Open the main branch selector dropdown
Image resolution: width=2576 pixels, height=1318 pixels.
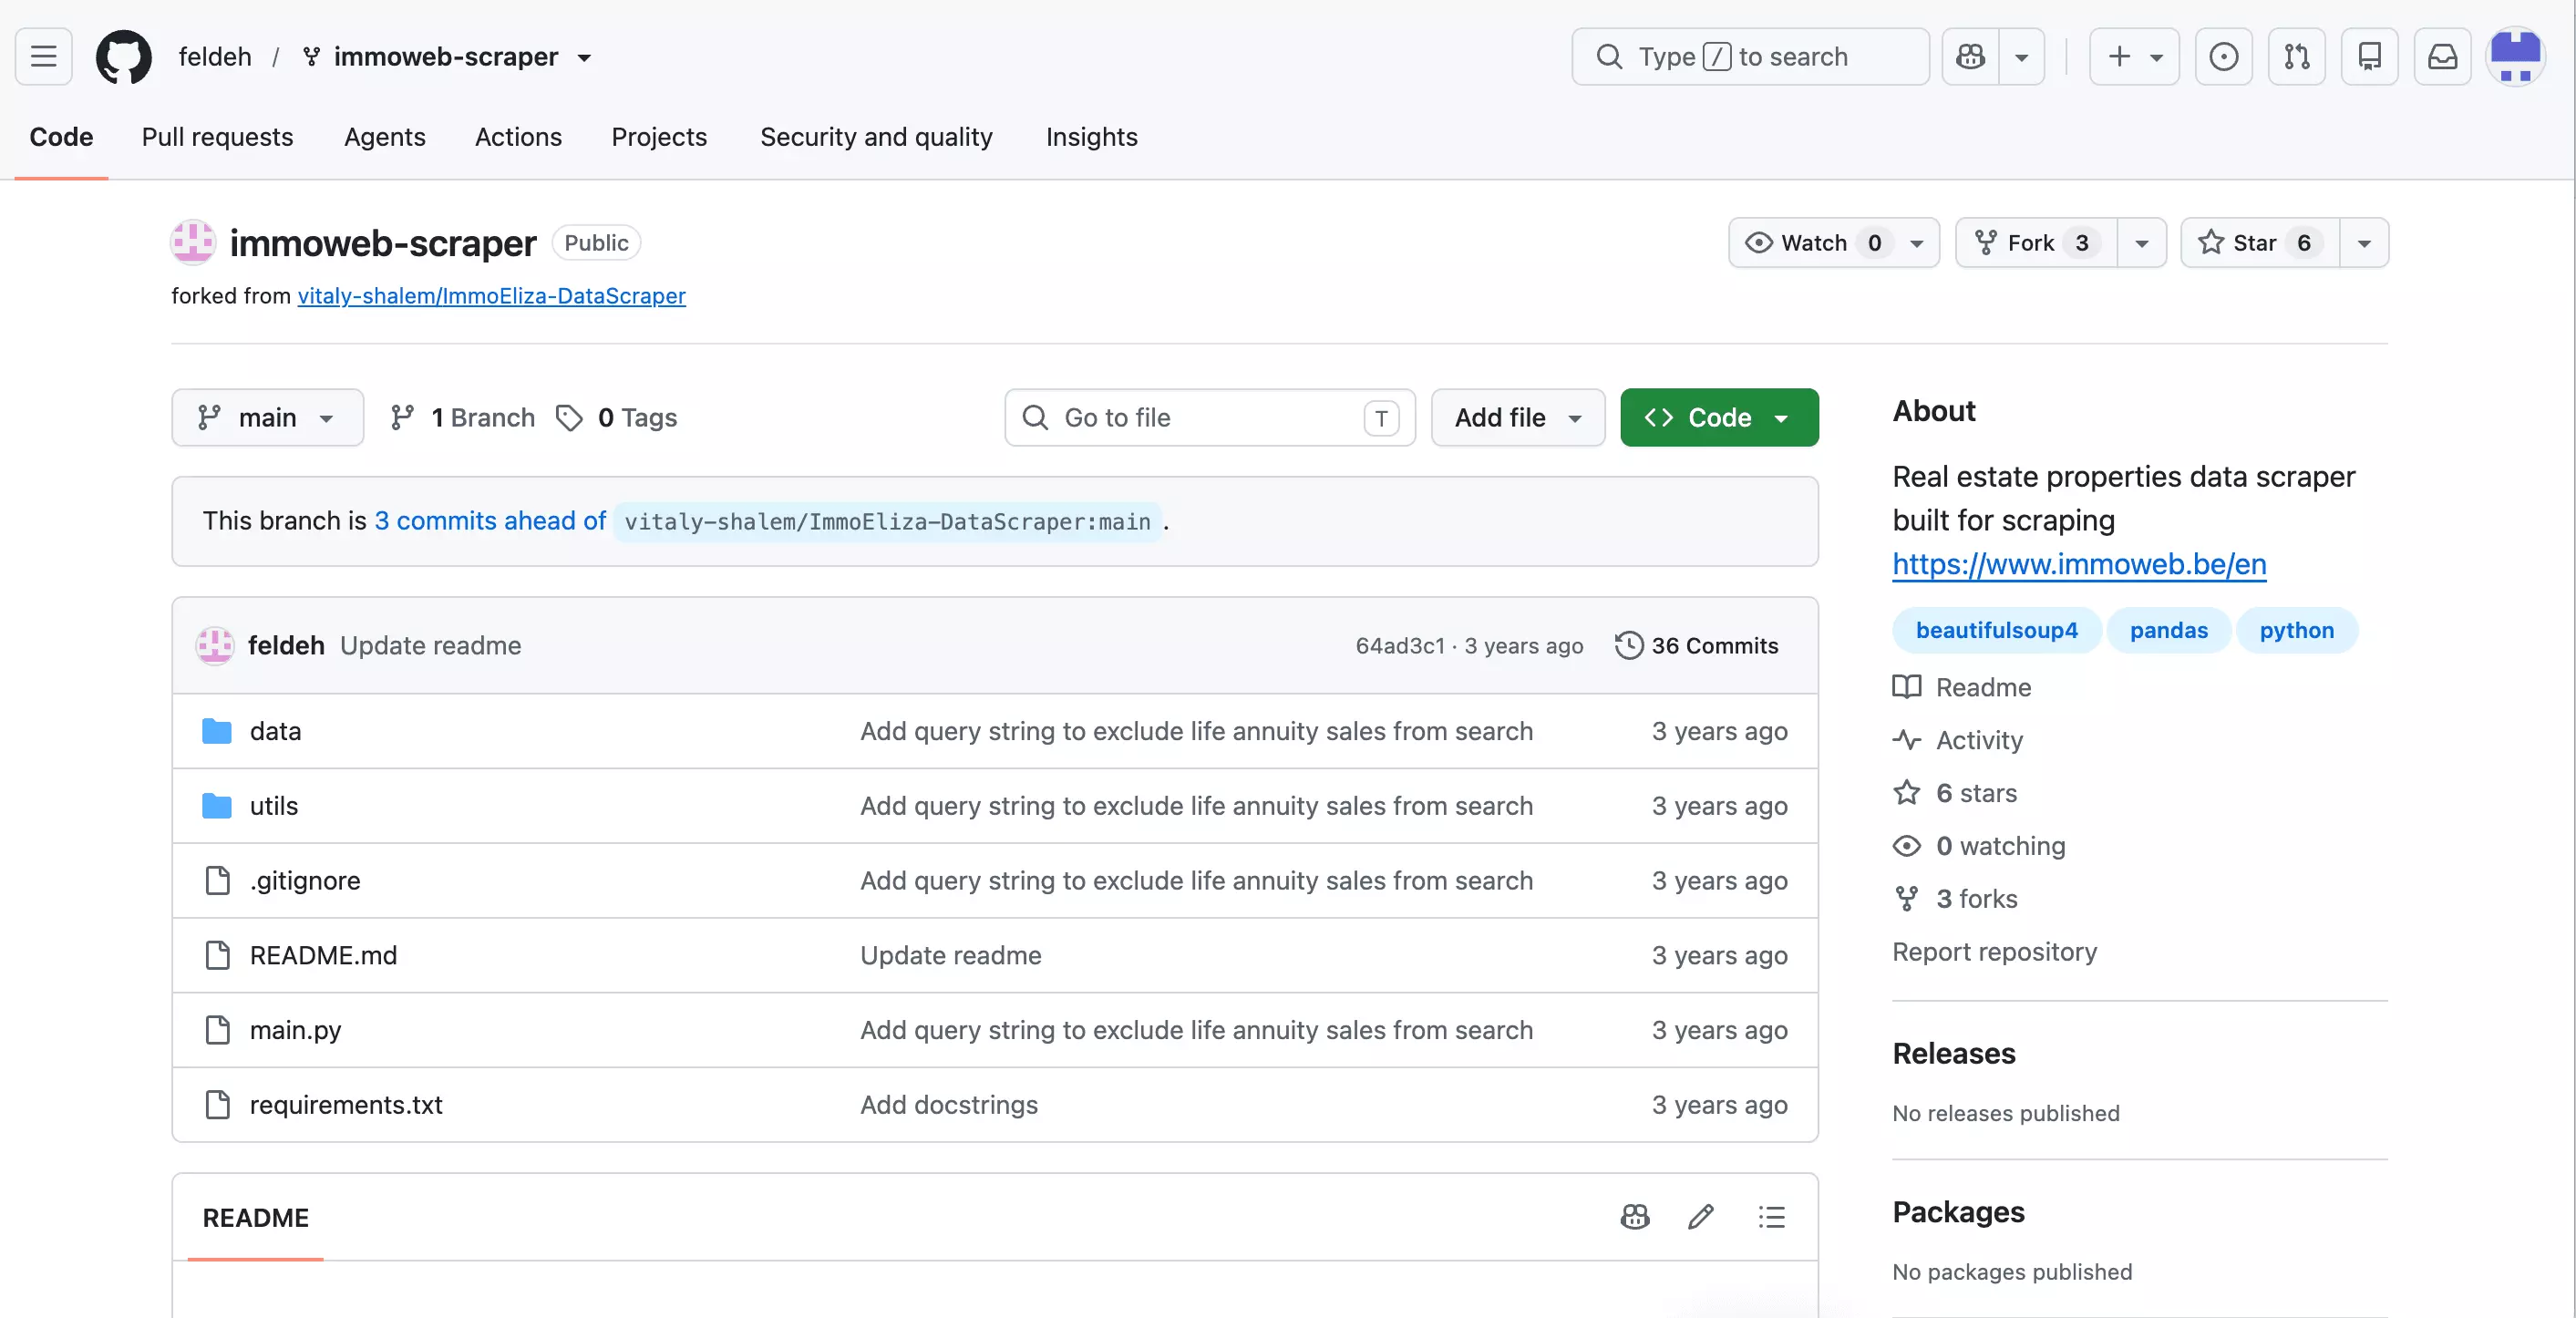coord(267,417)
